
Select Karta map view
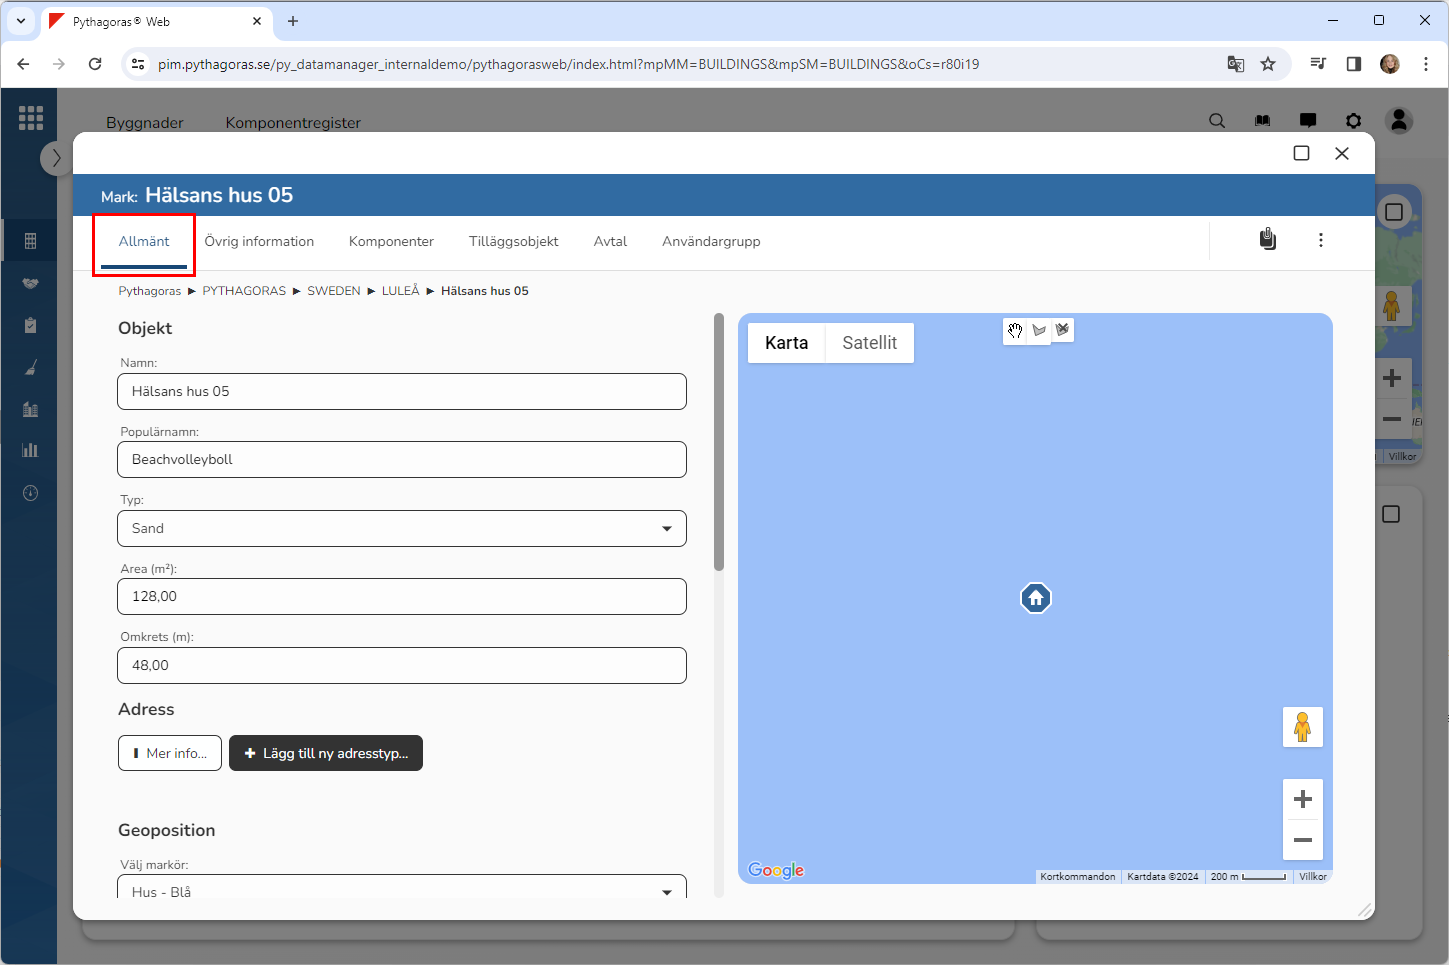click(786, 343)
